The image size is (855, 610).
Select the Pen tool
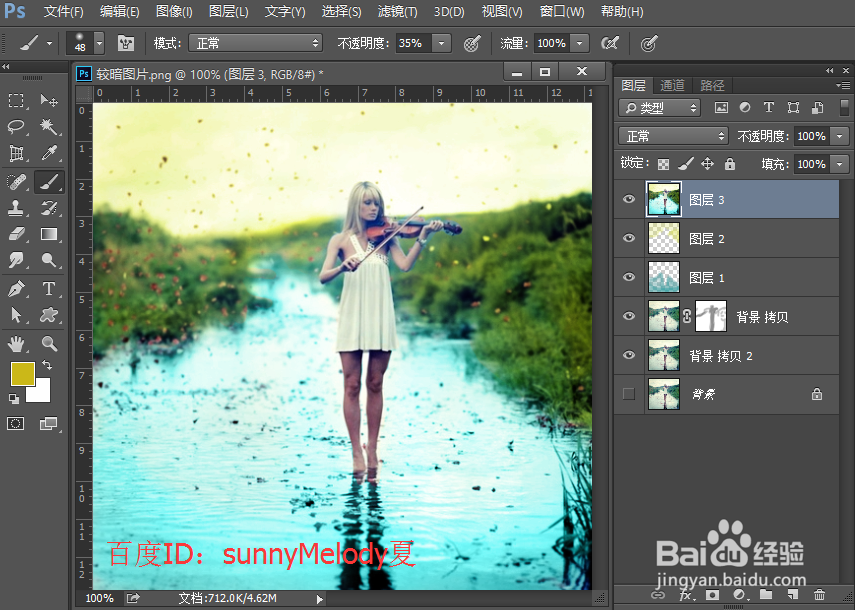coord(16,288)
